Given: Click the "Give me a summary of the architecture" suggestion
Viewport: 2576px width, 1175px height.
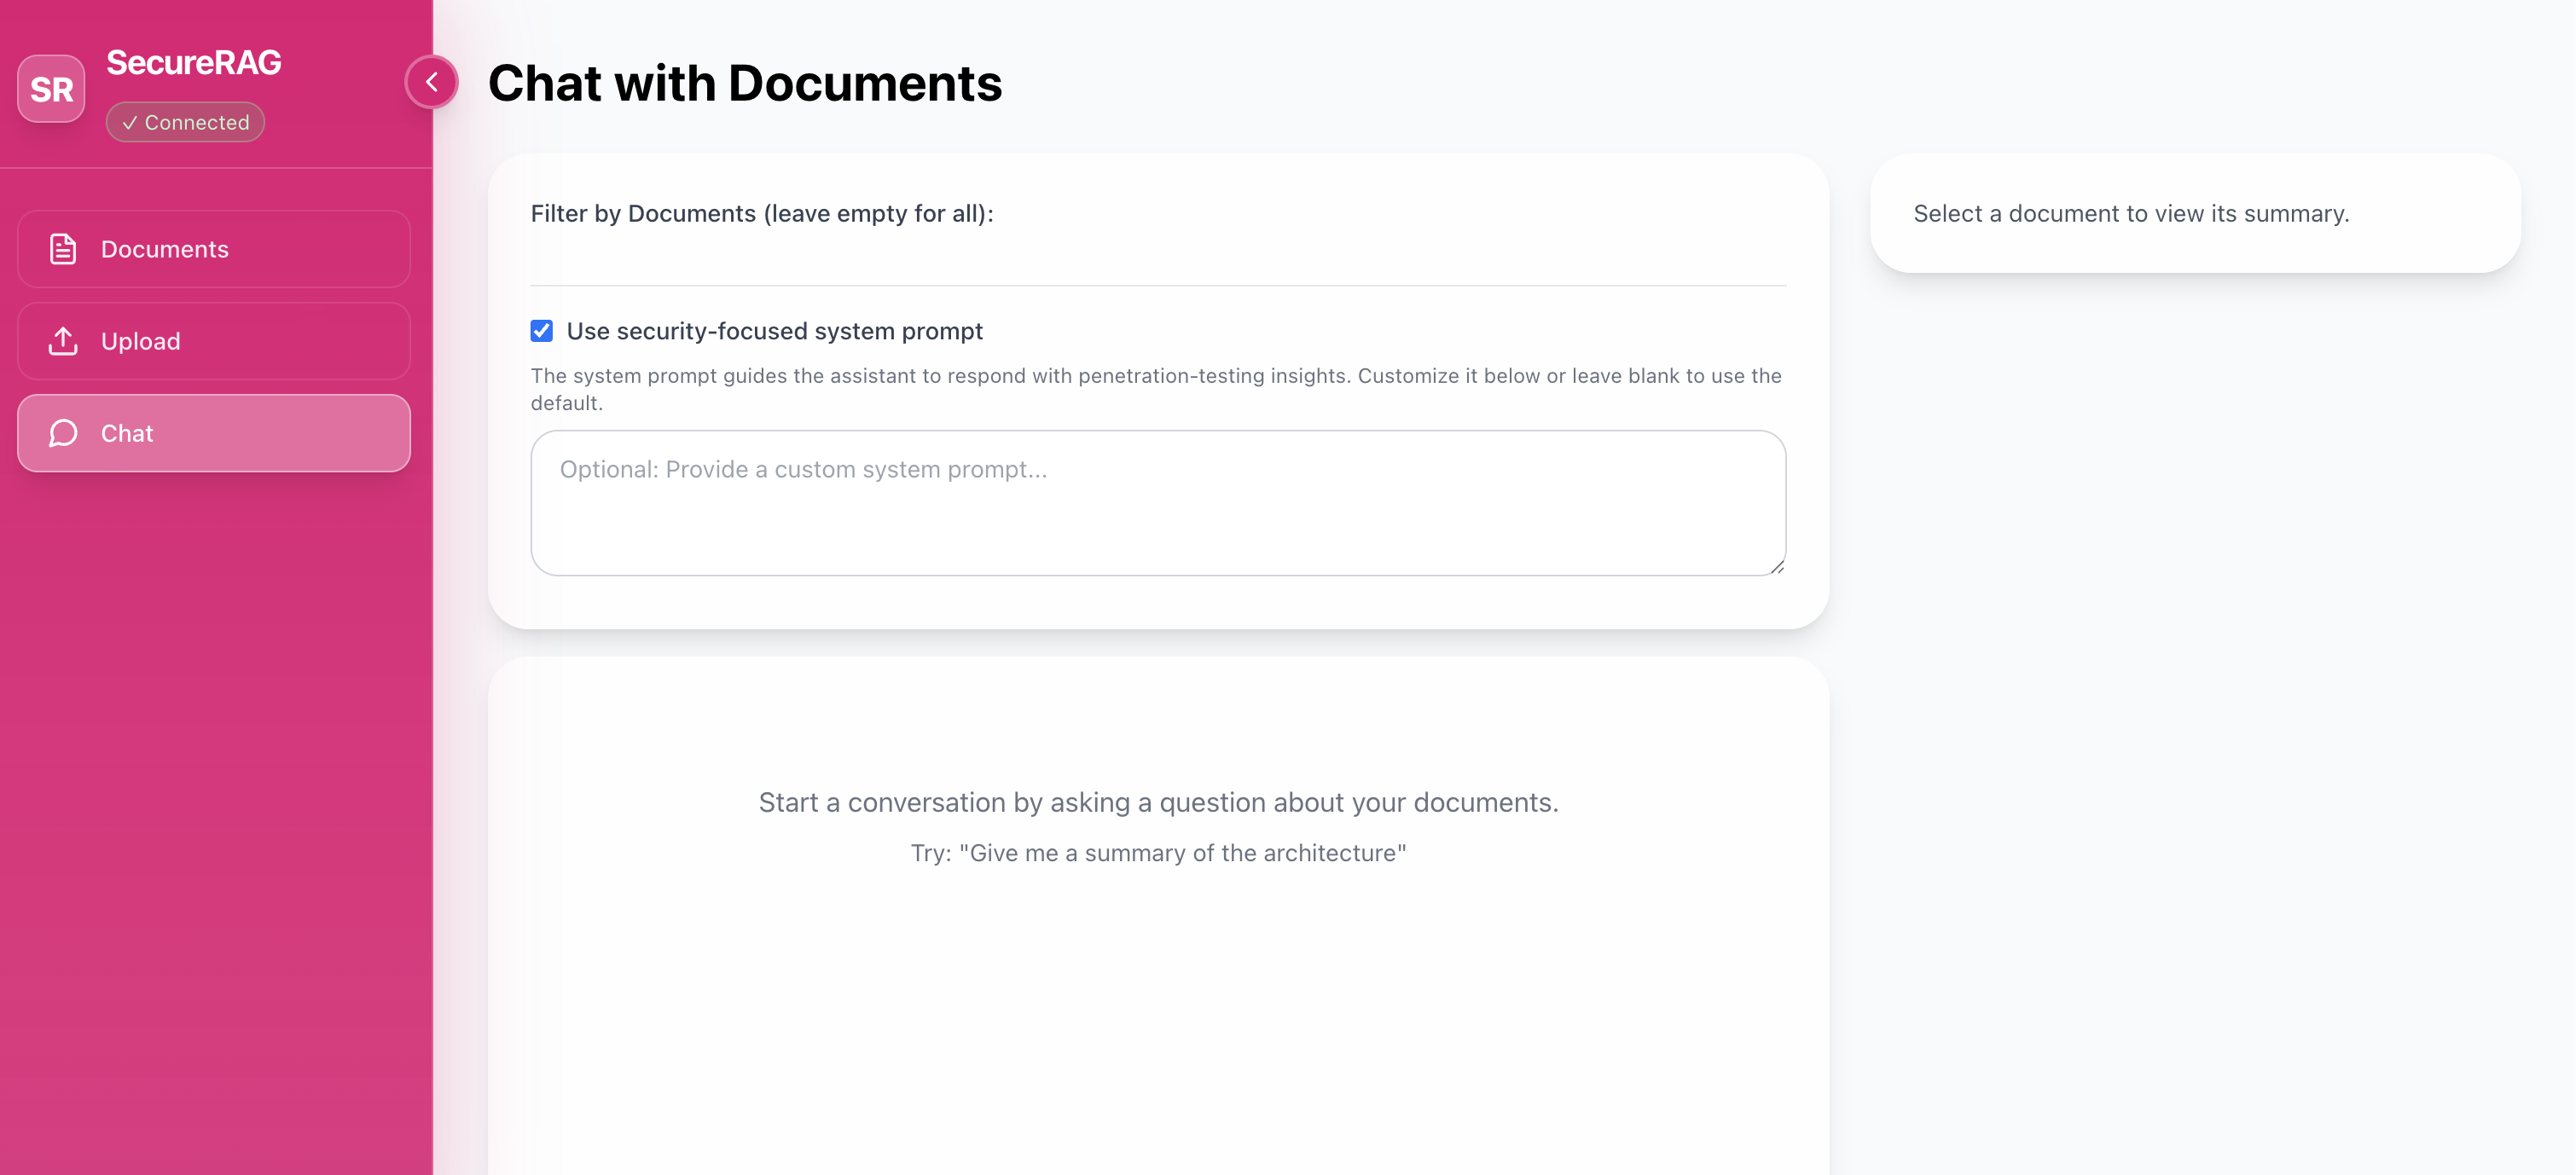Looking at the screenshot, I should coord(1158,853).
